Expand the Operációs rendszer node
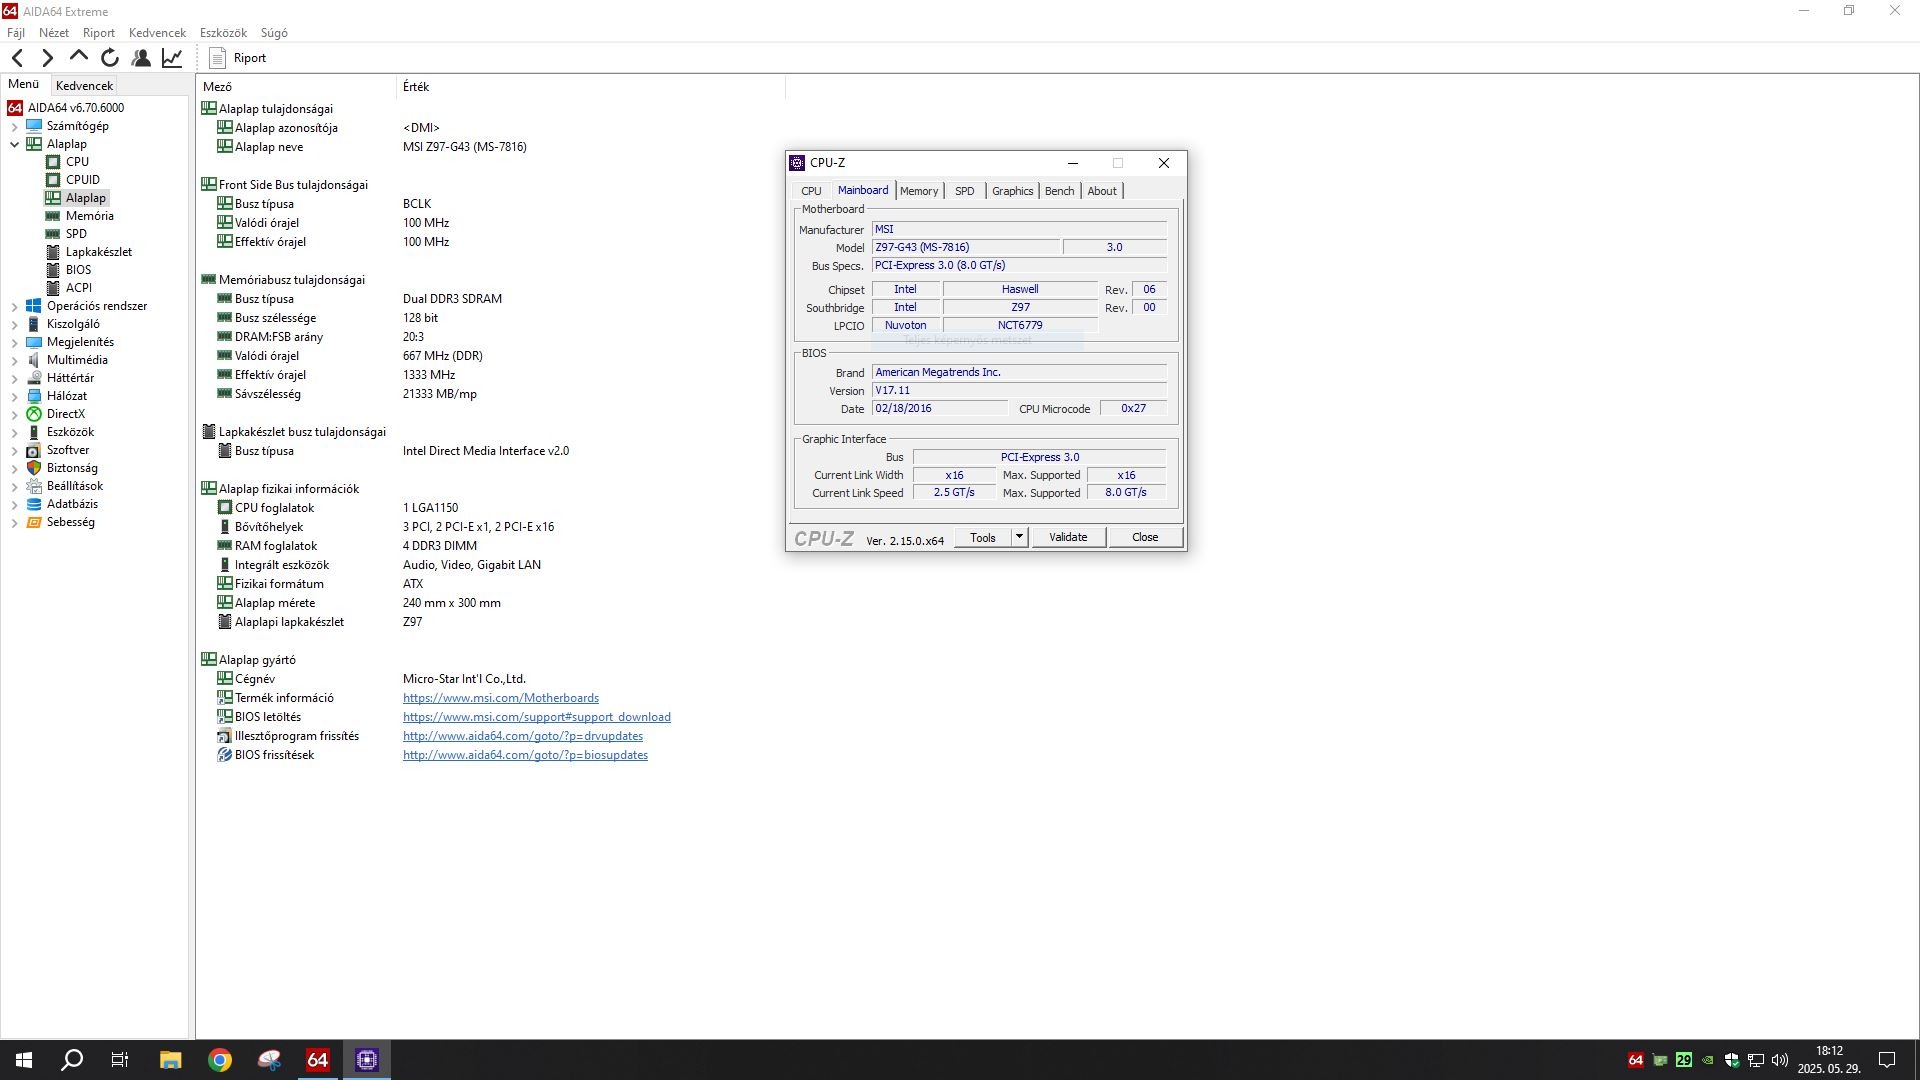The height and width of the screenshot is (1080, 1920). coord(15,306)
